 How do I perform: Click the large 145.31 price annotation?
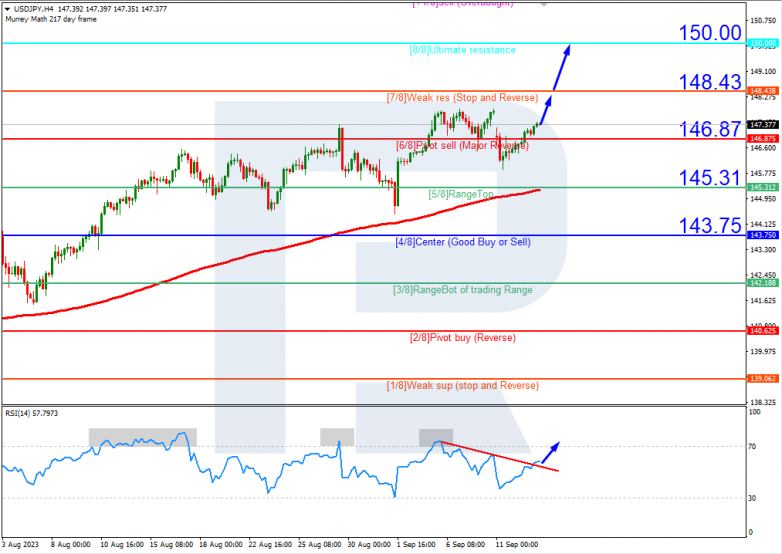click(710, 178)
